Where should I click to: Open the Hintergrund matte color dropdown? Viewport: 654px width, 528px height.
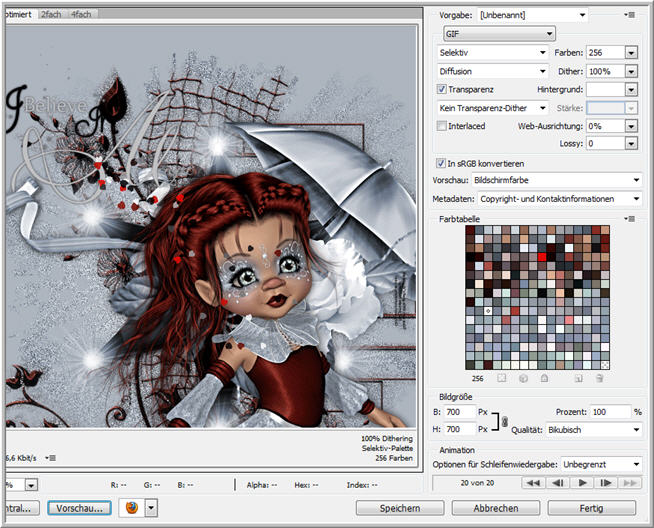[x=631, y=89]
